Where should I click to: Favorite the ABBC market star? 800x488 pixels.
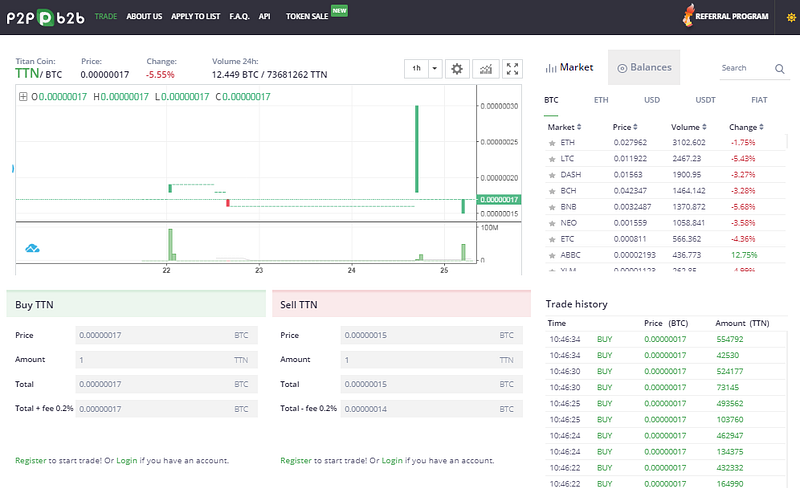[x=552, y=256]
